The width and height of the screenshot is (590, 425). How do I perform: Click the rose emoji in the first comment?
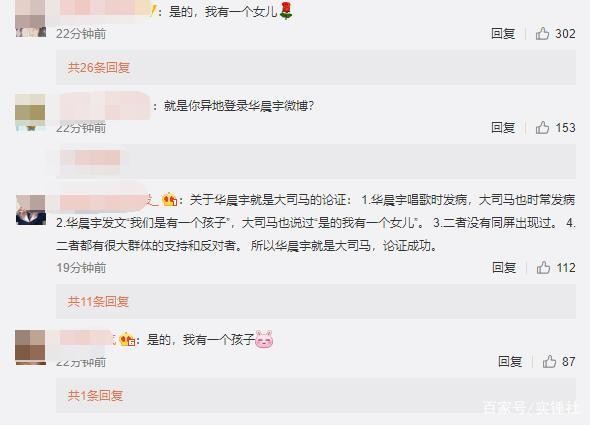pyautogui.click(x=286, y=11)
